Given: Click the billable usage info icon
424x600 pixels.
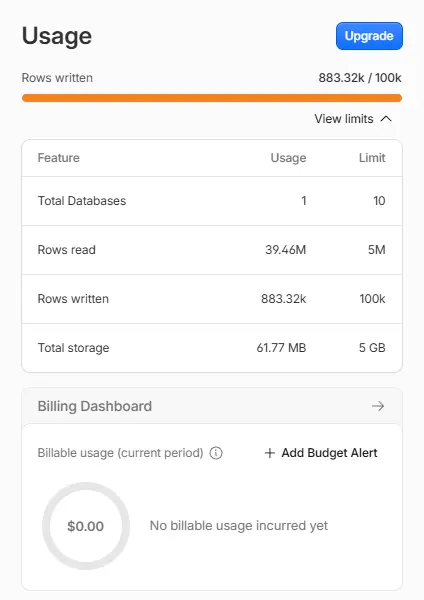Looking at the screenshot, I should (216, 453).
